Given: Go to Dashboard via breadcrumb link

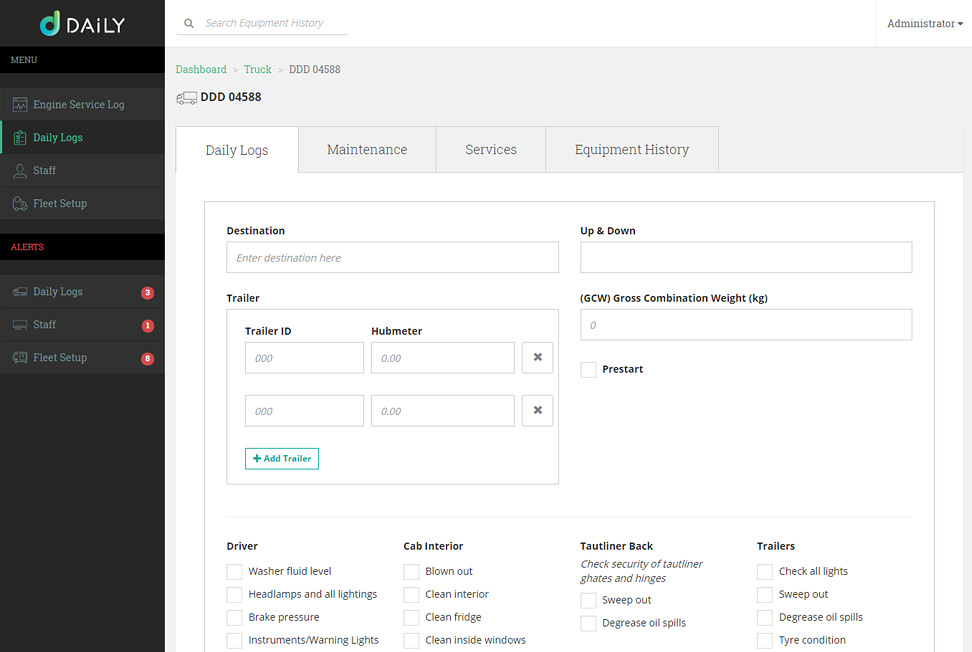Looking at the screenshot, I should (x=201, y=70).
